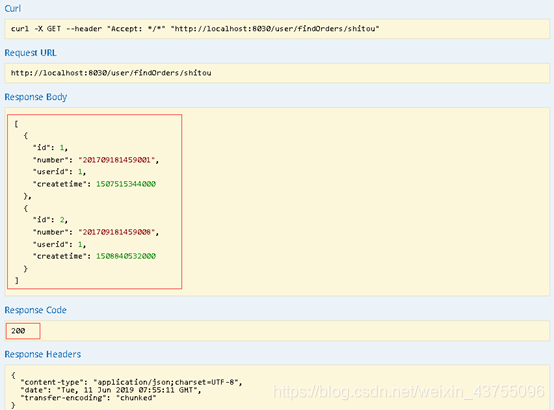Select the 200 response code value
Screen dimensions: 554x410
click(x=18, y=331)
